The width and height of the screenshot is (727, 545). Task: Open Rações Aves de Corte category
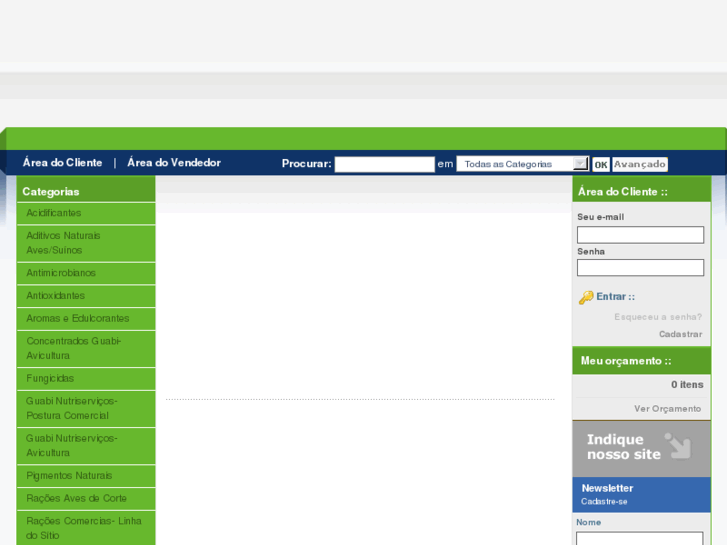(86, 499)
